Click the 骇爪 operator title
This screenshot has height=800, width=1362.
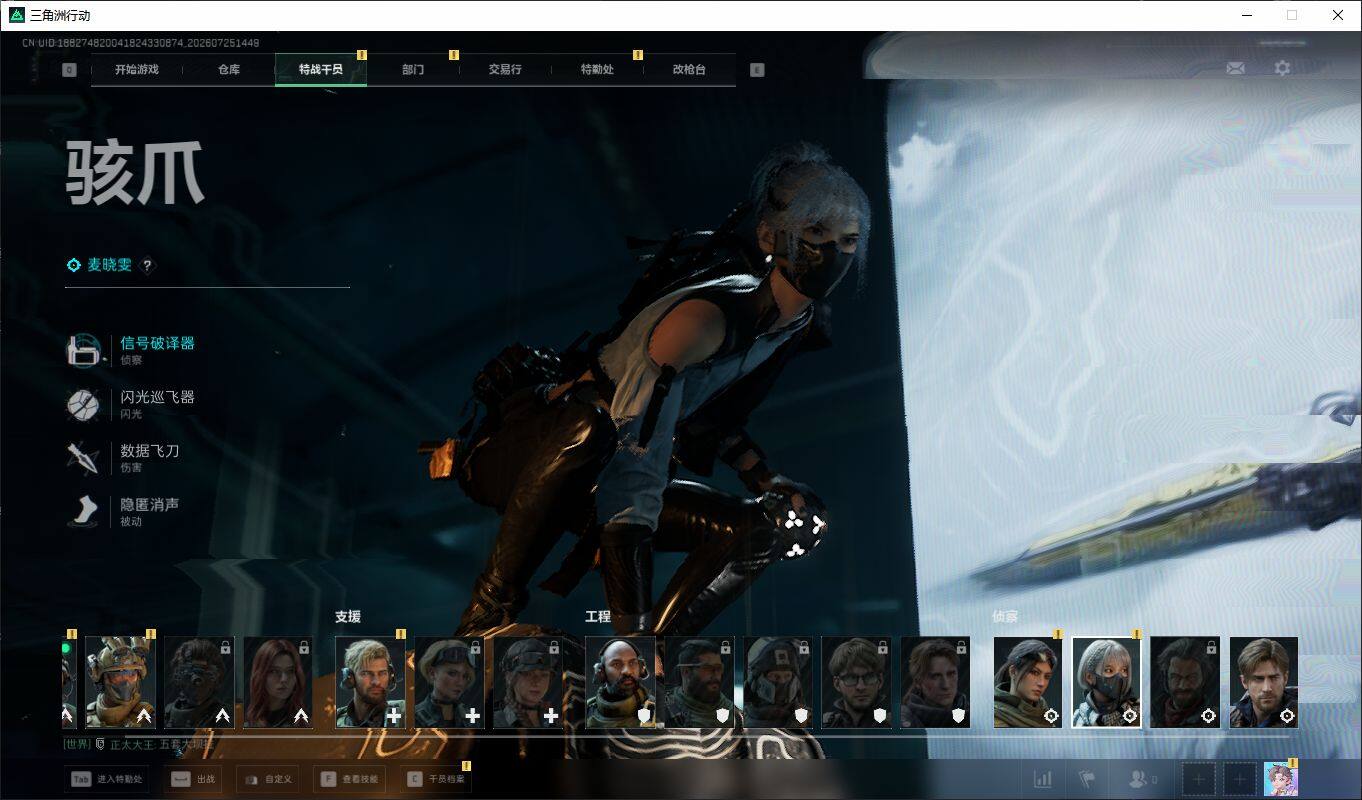(135, 174)
